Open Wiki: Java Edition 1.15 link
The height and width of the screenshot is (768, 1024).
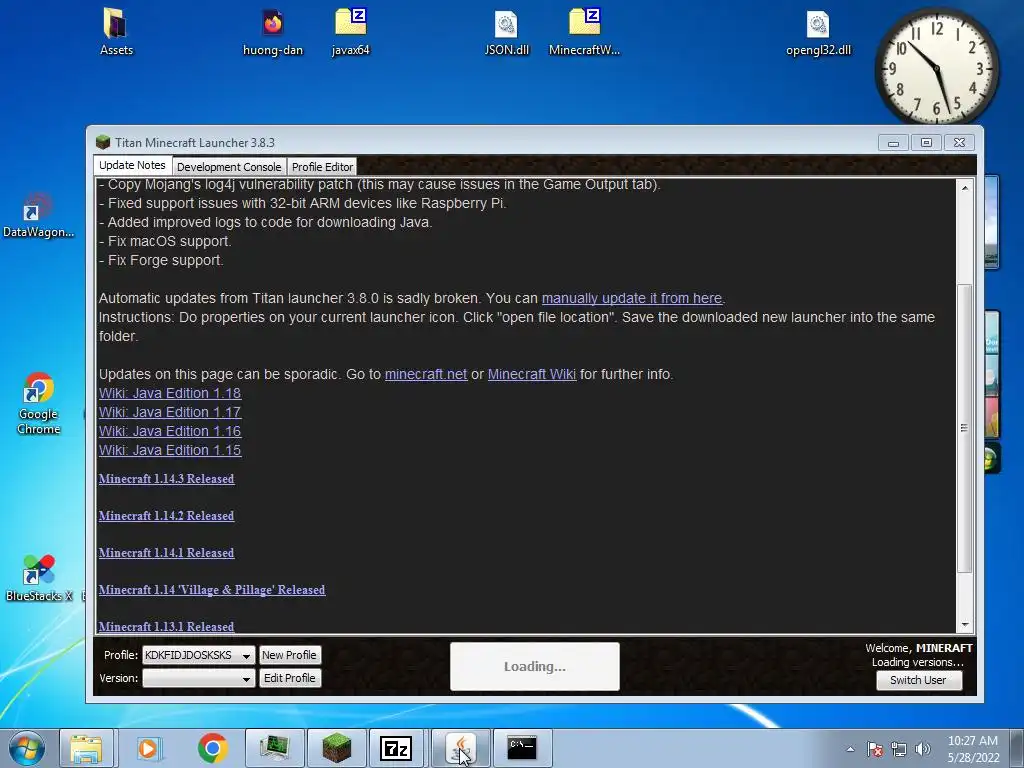pyautogui.click(x=170, y=450)
